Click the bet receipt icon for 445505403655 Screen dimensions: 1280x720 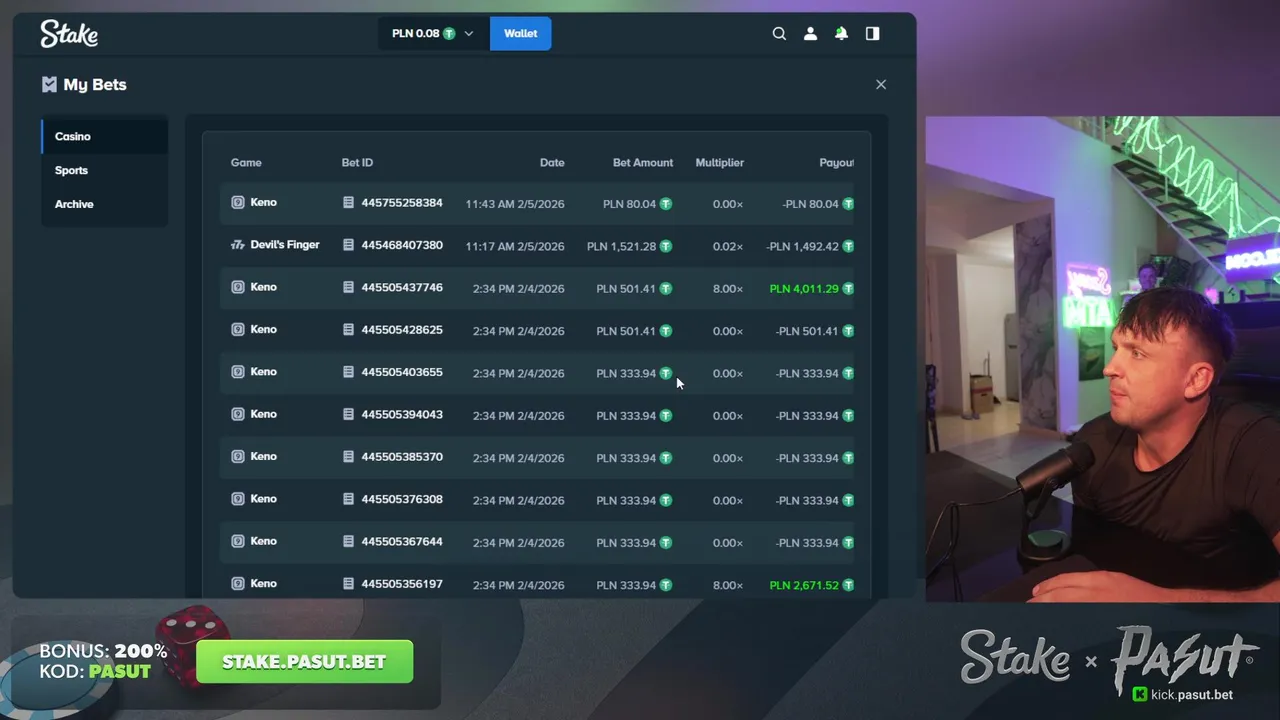click(348, 372)
